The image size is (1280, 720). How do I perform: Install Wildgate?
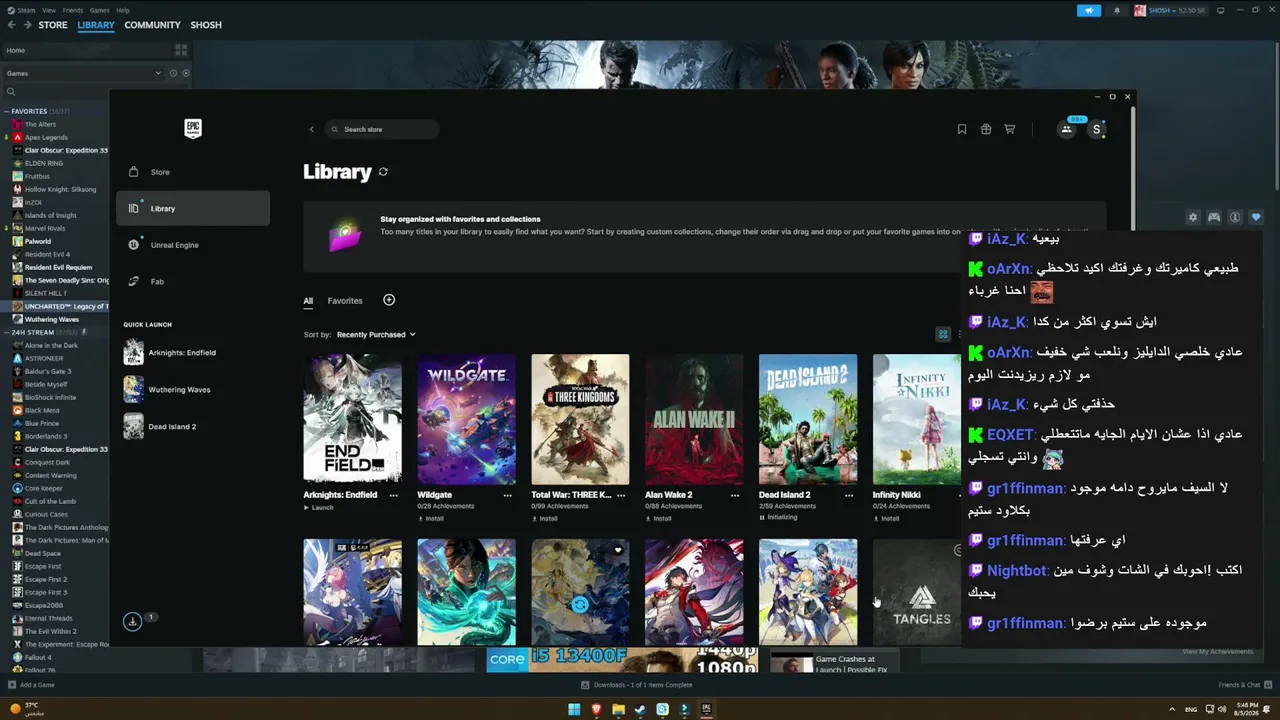pyautogui.click(x=431, y=518)
